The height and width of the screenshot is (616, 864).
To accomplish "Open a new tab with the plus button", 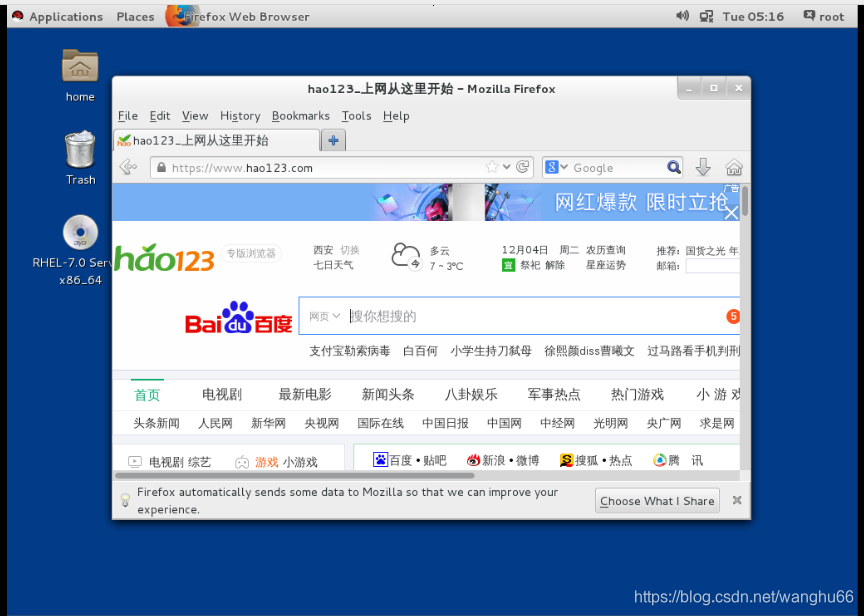I will click(x=333, y=141).
